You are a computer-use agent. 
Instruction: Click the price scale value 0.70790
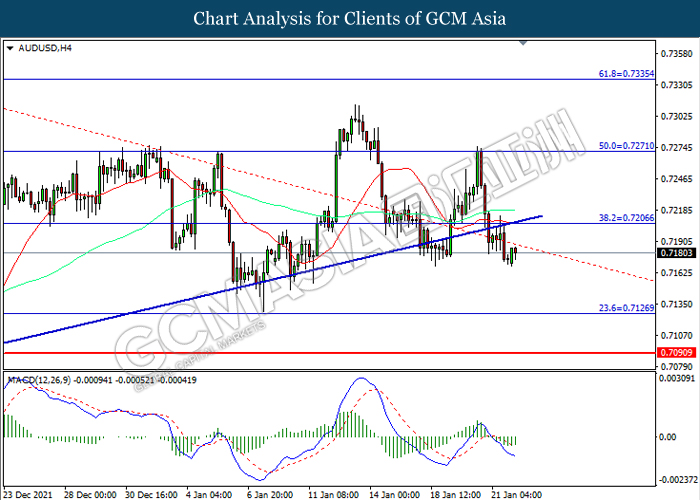(676, 367)
